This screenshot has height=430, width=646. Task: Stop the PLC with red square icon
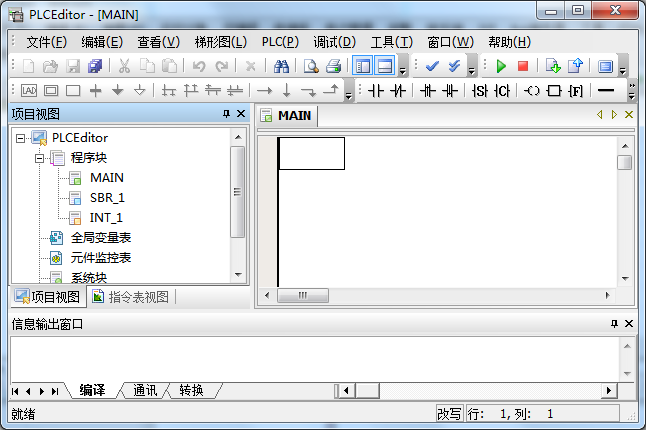(523, 66)
